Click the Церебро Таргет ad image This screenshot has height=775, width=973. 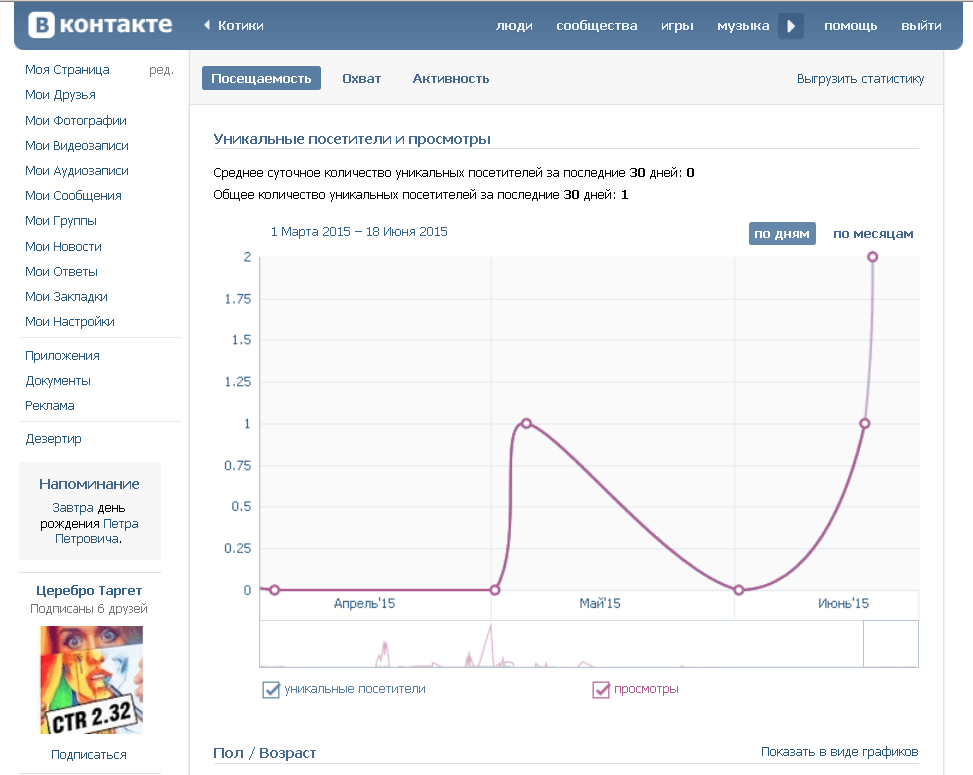91,680
